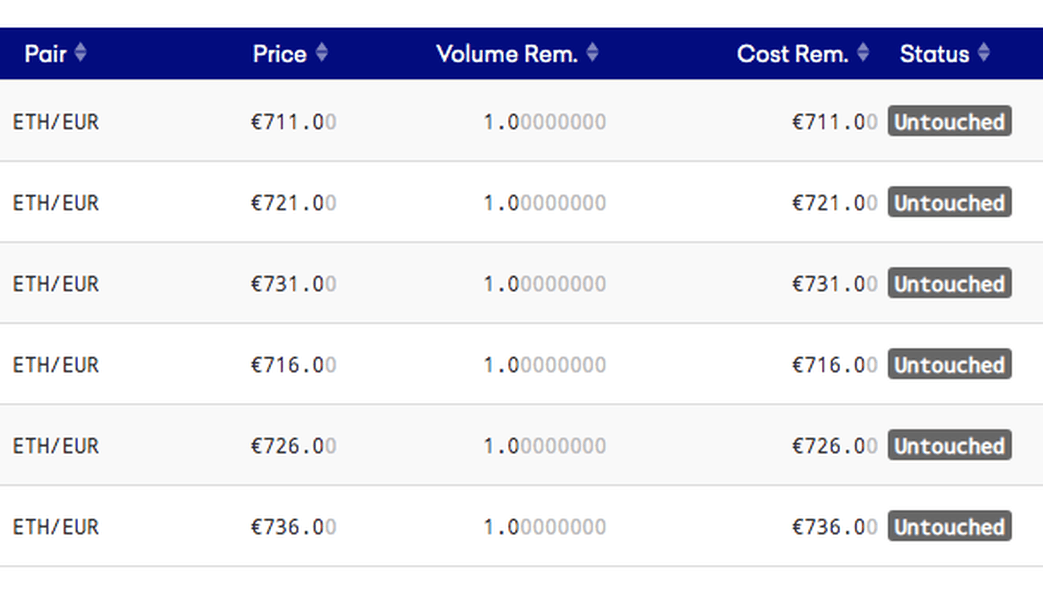The width and height of the screenshot is (1043, 605).
Task: Click Untouched badge on the €736.00 order
Action: 949,527
